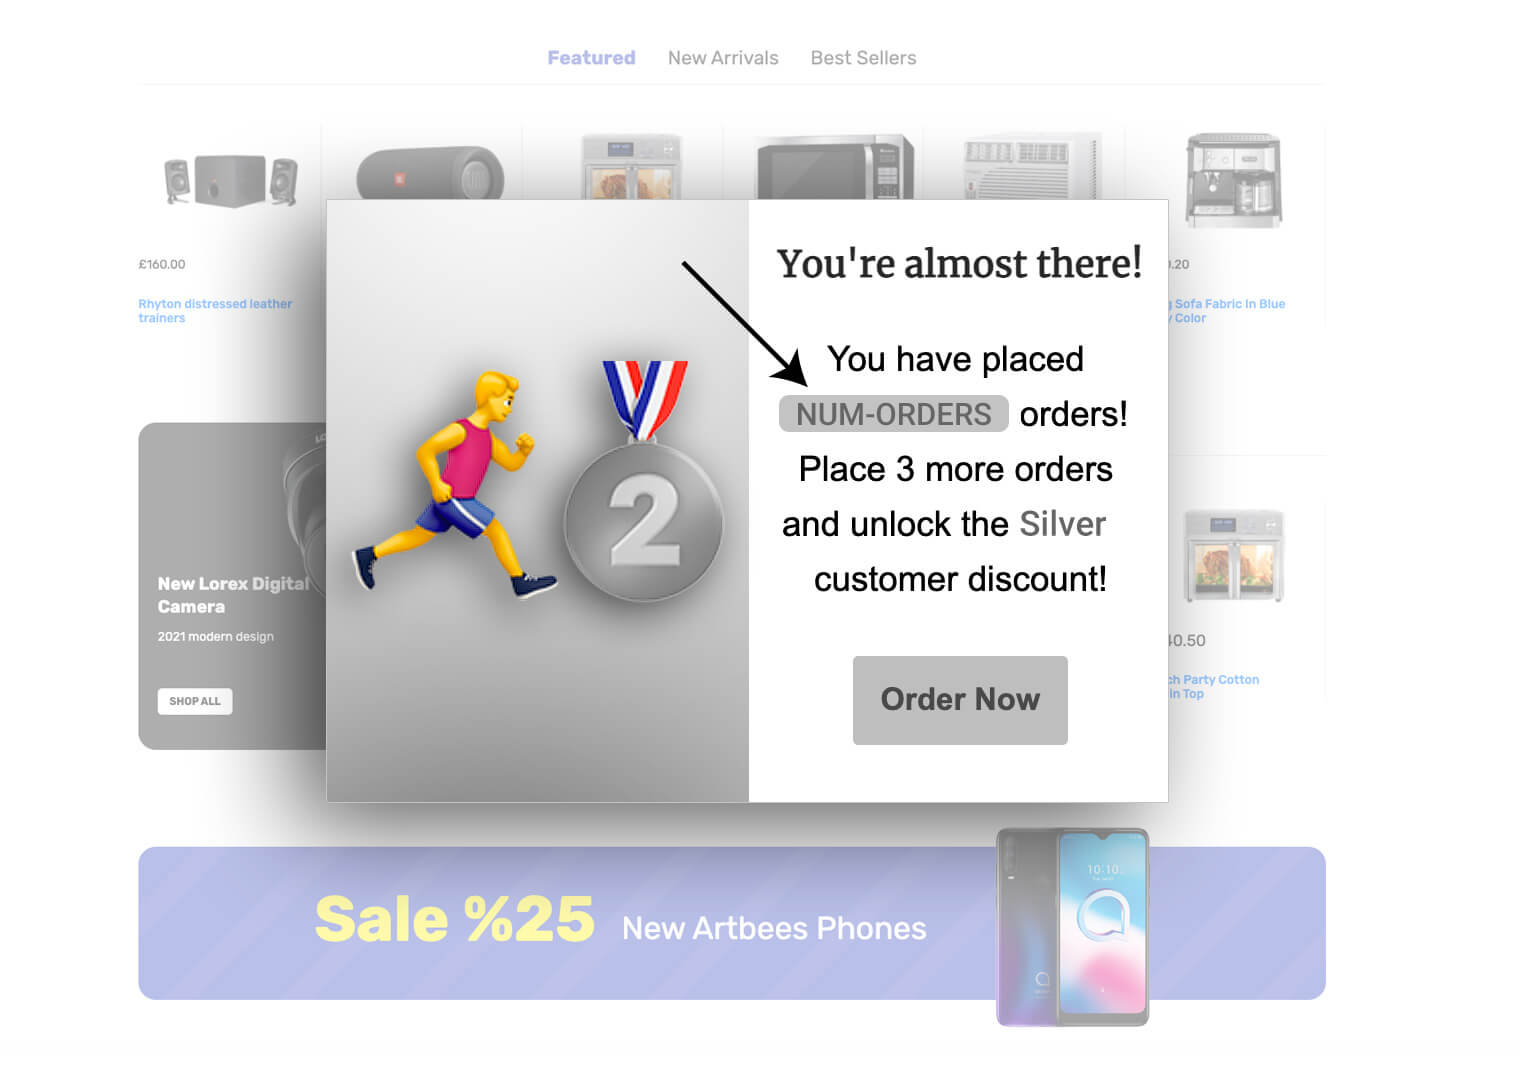This screenshot has height=1072, width=1520.
Task: Click the silver second-place medal icon
Action: pos(644,480)
